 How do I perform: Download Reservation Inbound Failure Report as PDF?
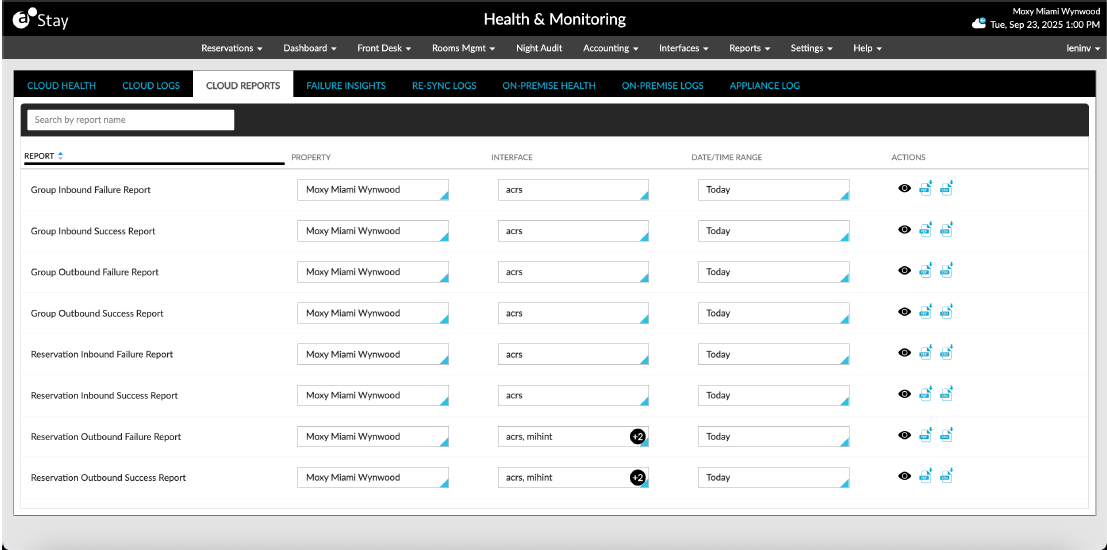click(x=926, y=352)
